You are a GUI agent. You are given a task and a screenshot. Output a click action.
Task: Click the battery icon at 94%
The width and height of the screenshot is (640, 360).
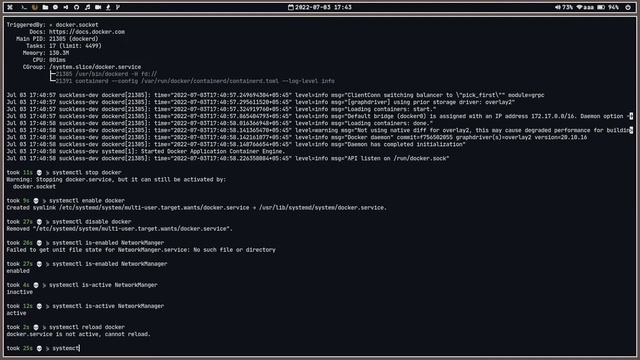pyautogui.click(x=601, y=7)
